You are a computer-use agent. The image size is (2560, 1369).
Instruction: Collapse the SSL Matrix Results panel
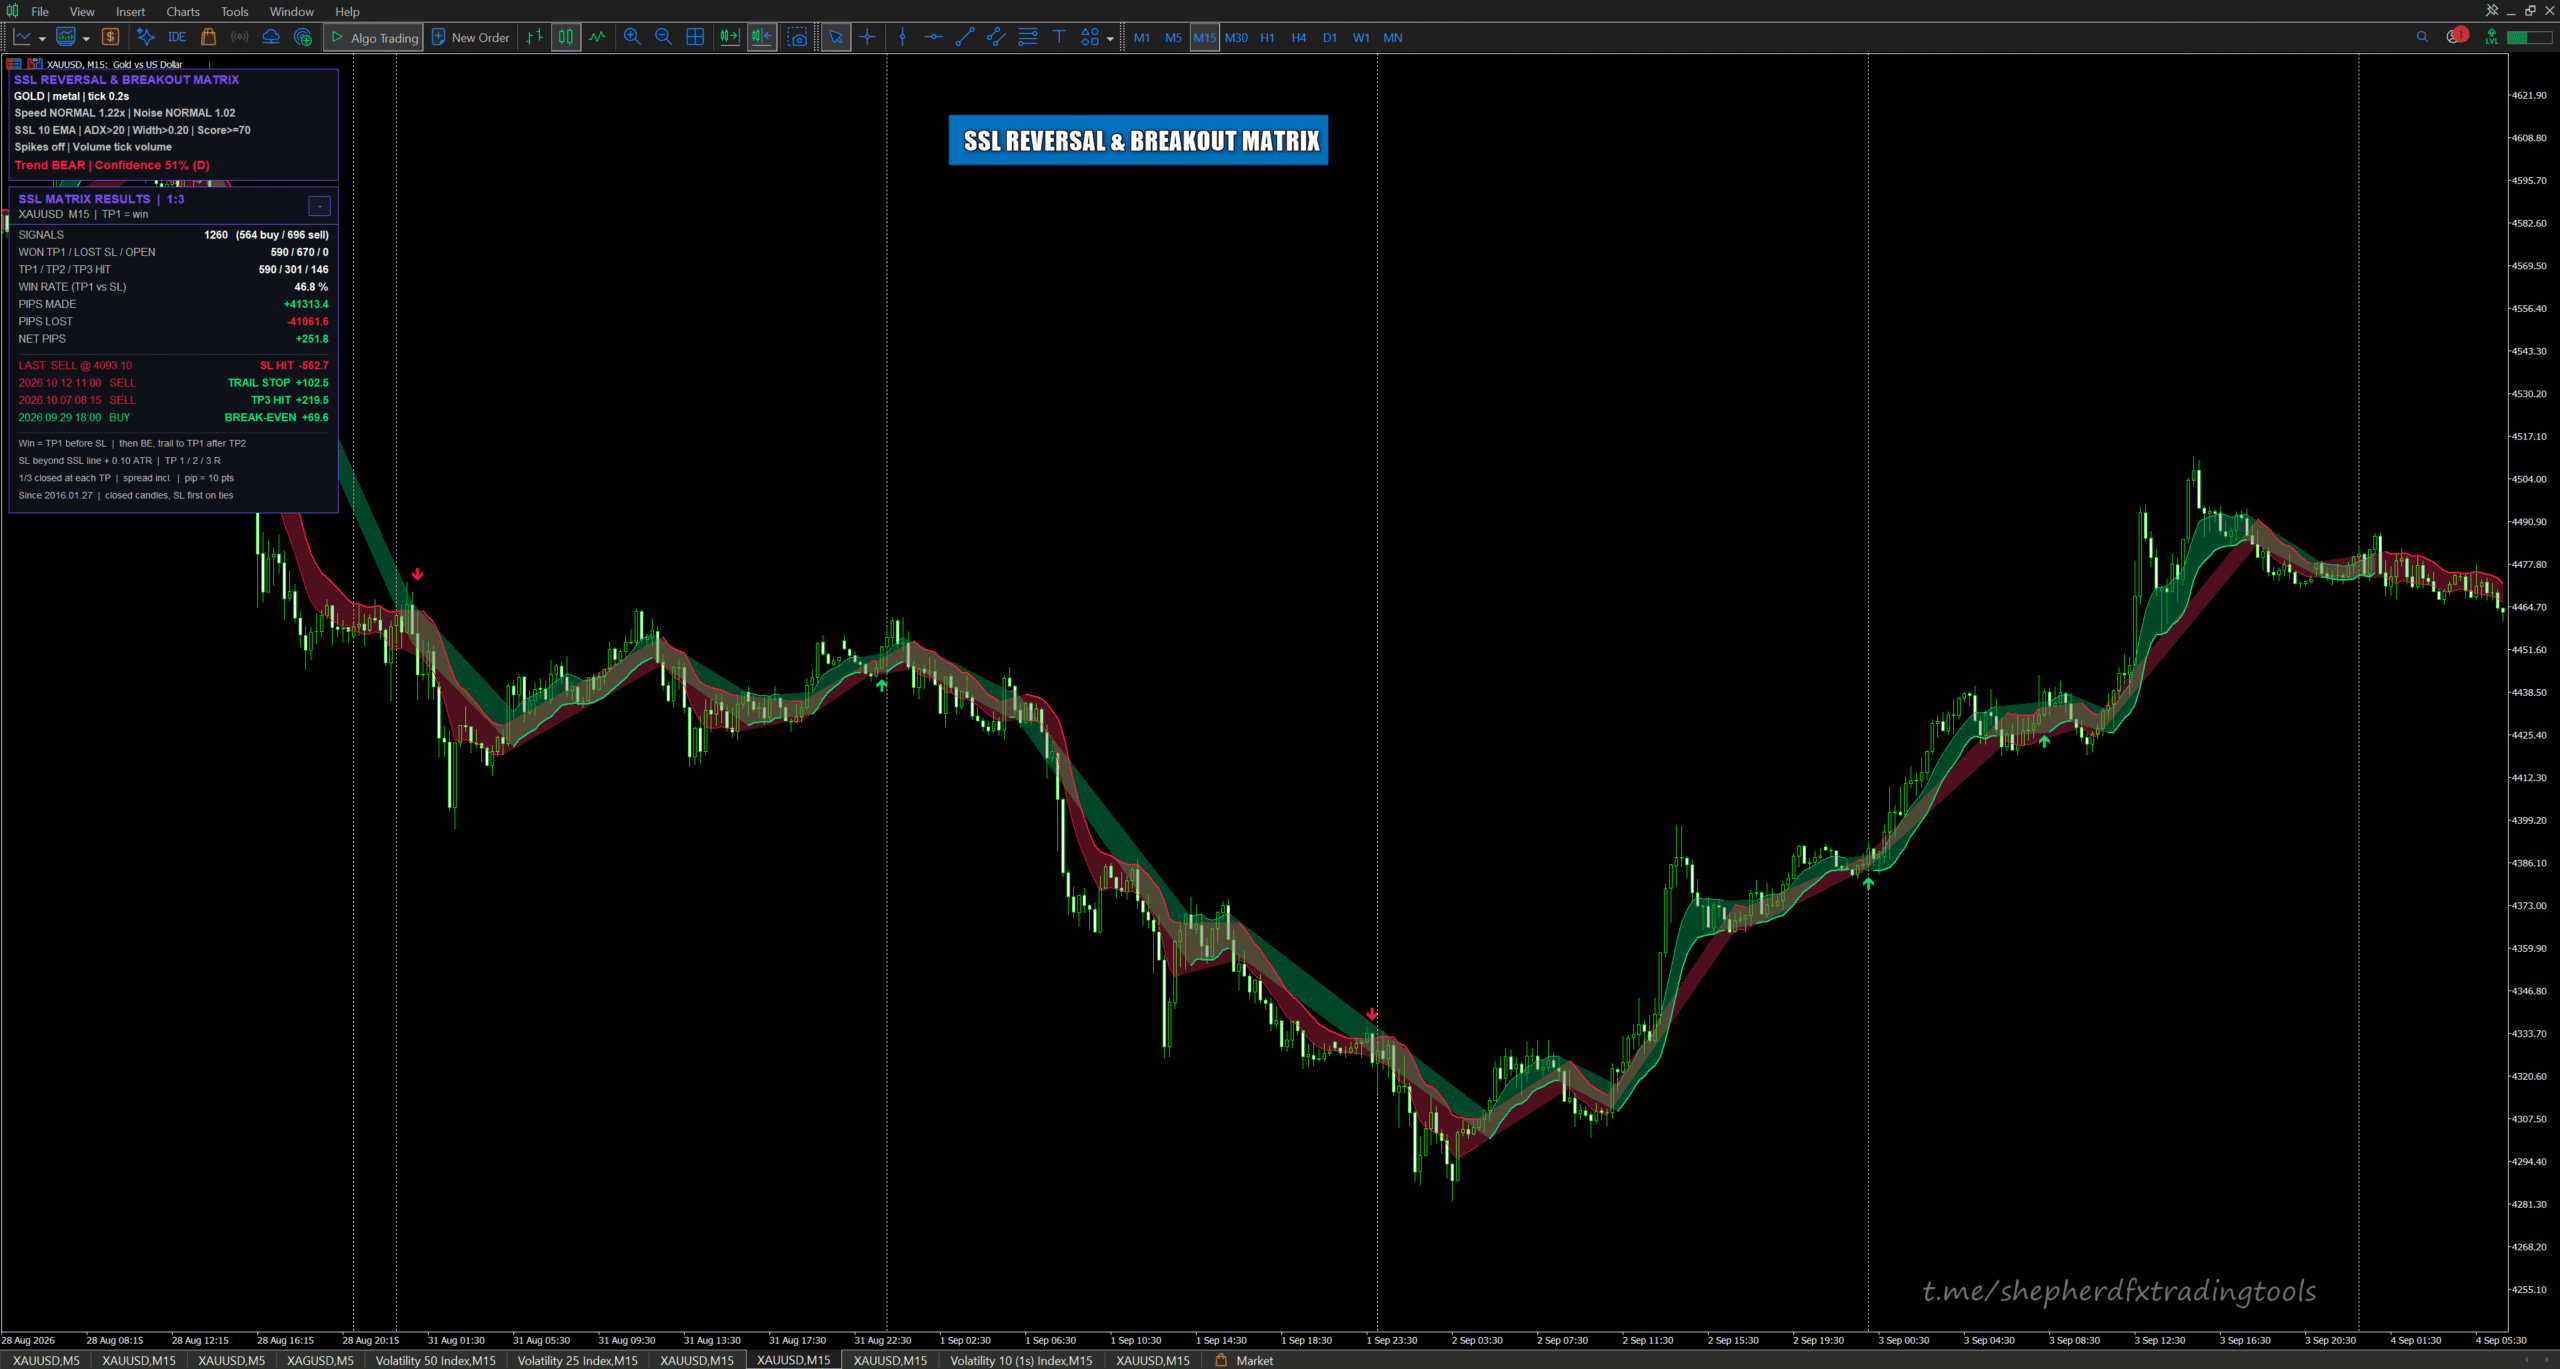pyautogui.click(x=319, y=206)
